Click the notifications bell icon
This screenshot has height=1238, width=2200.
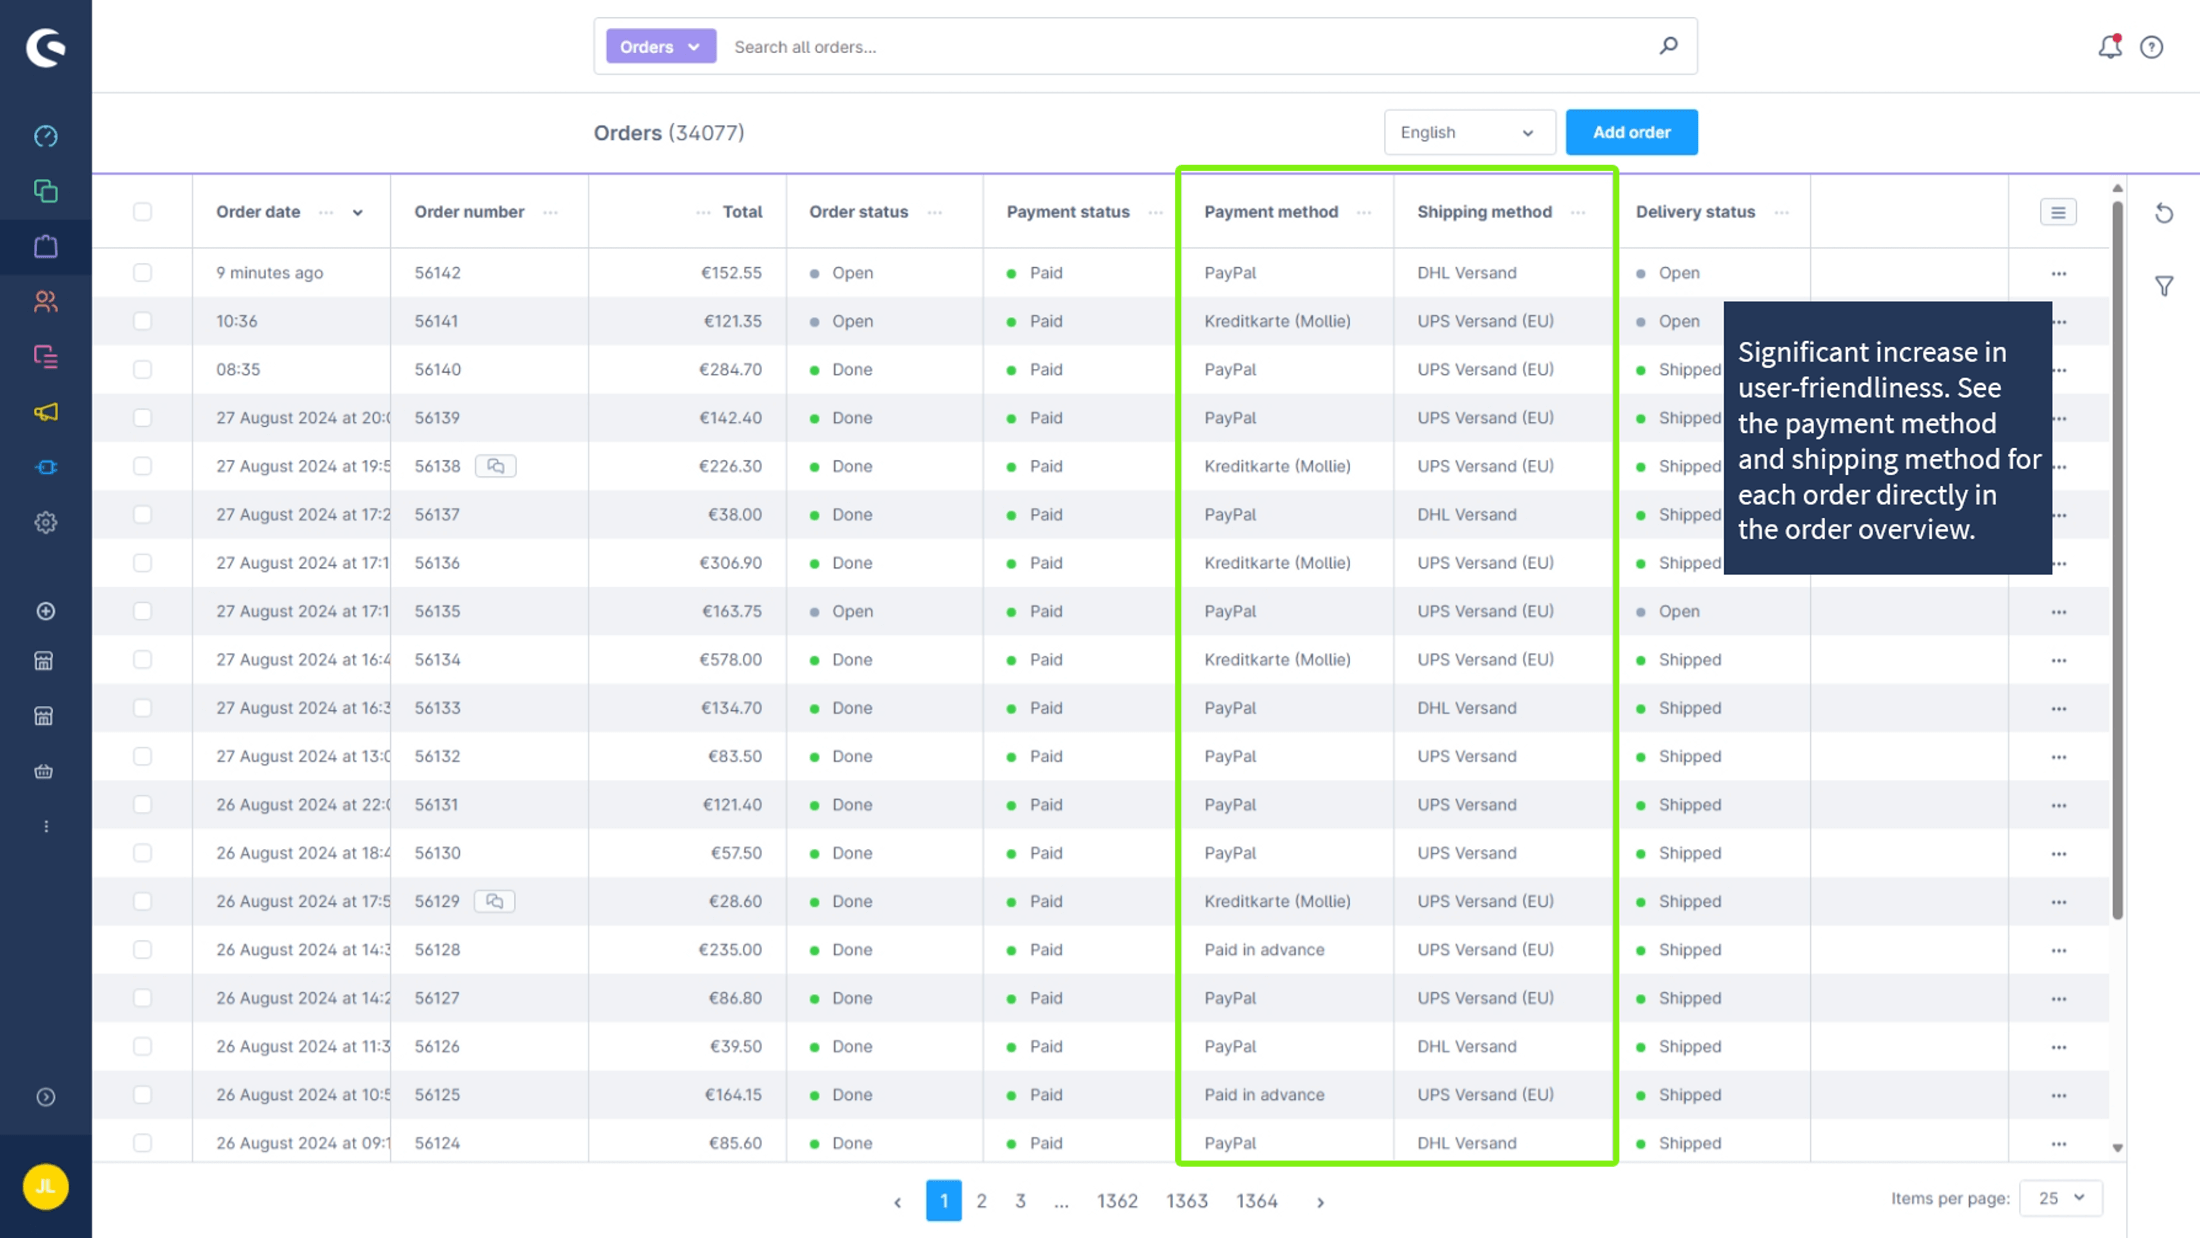click(x=2109, y=45)
